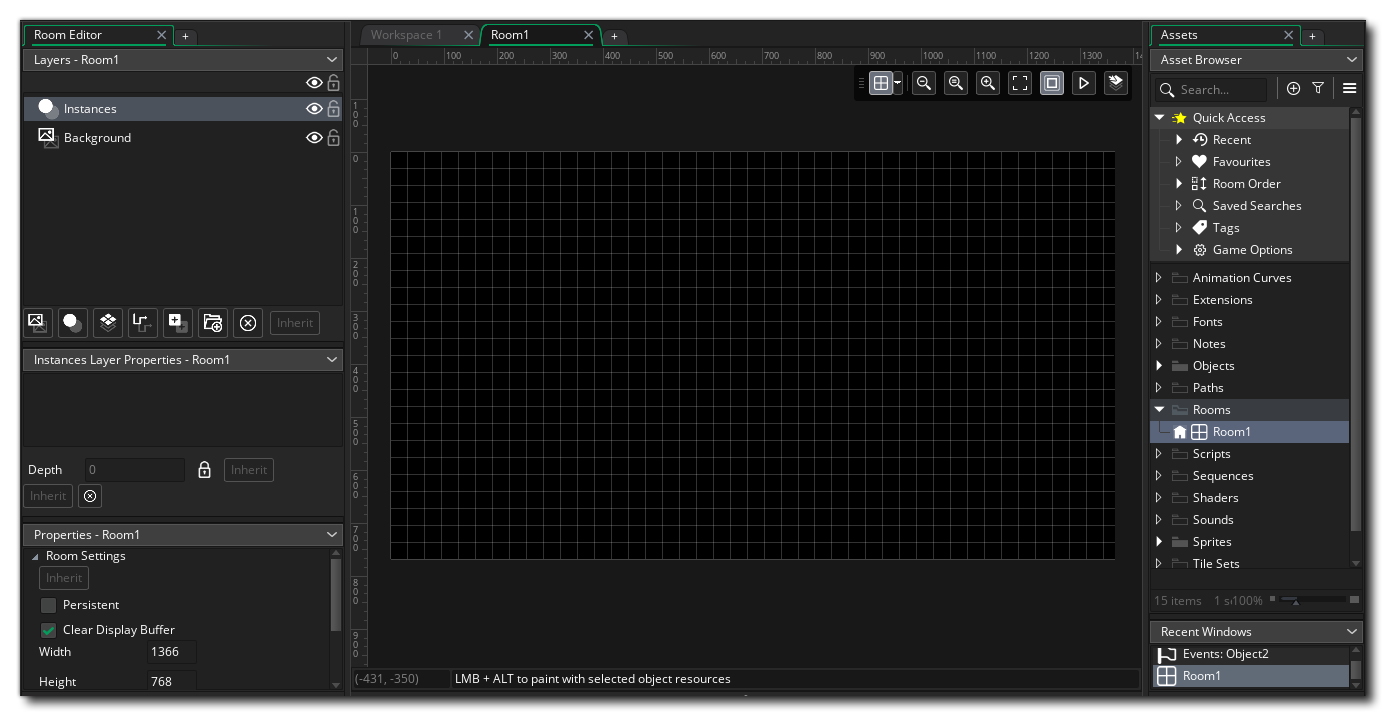The height and width of the screenshot is (716, 1386).
Task: Open the asset browser filter
Action: coord(1318,89)
